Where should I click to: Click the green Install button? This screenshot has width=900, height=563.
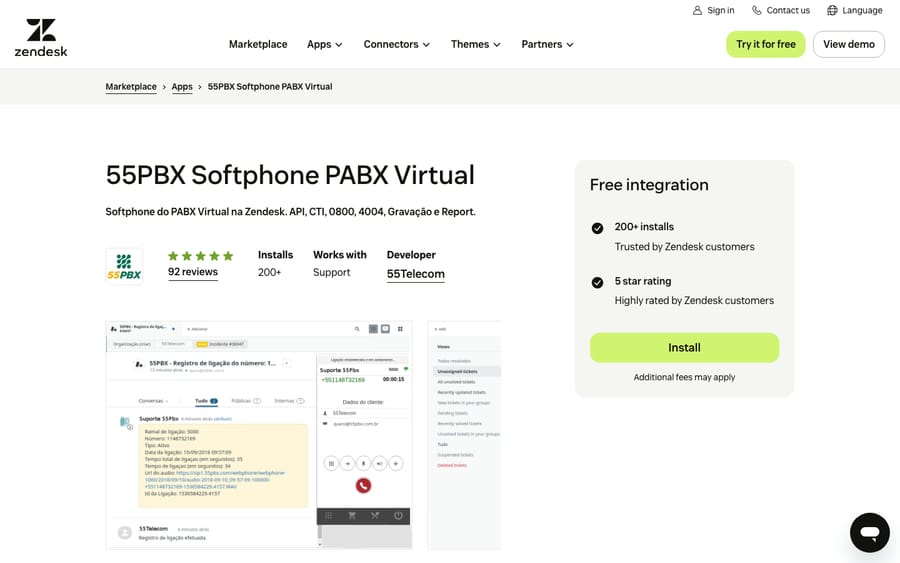[684, 348]
